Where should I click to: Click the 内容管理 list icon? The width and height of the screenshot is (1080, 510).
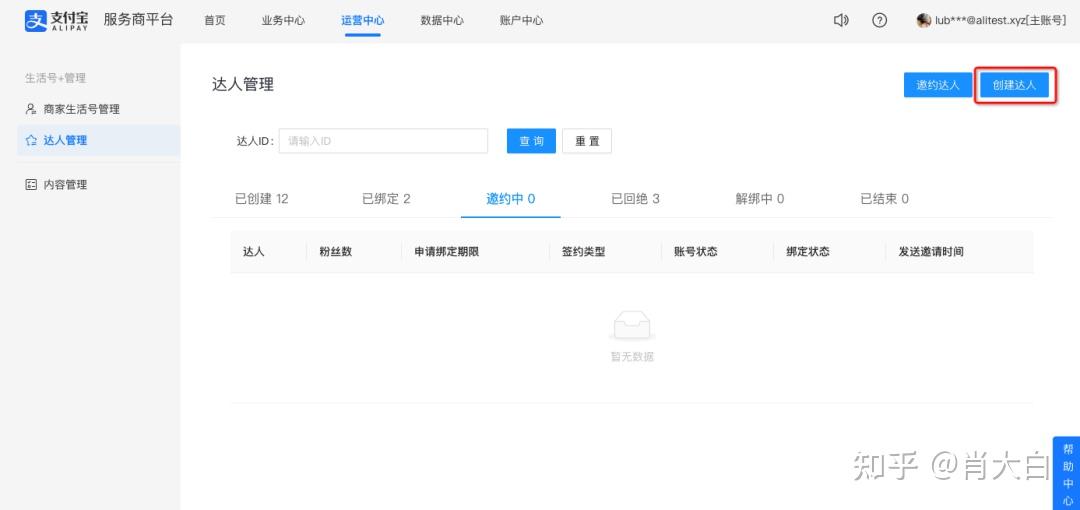(30, 185)
